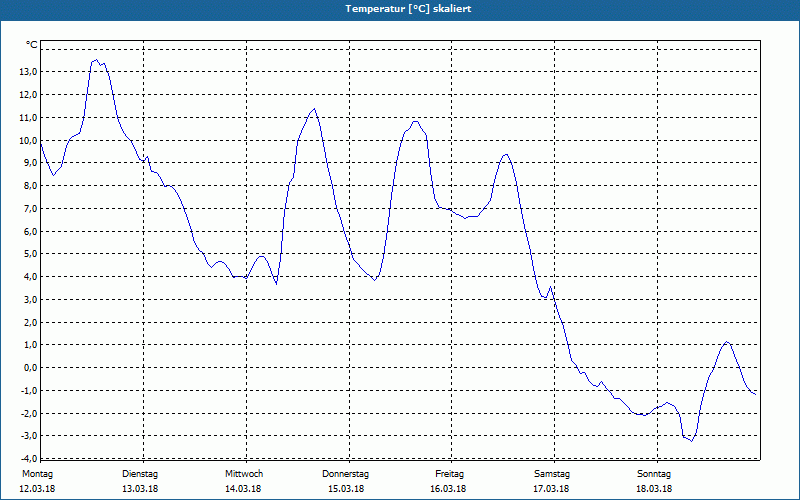Select the -3,0 y-axis value
The image size is (800, 500).
pos(29,436)
